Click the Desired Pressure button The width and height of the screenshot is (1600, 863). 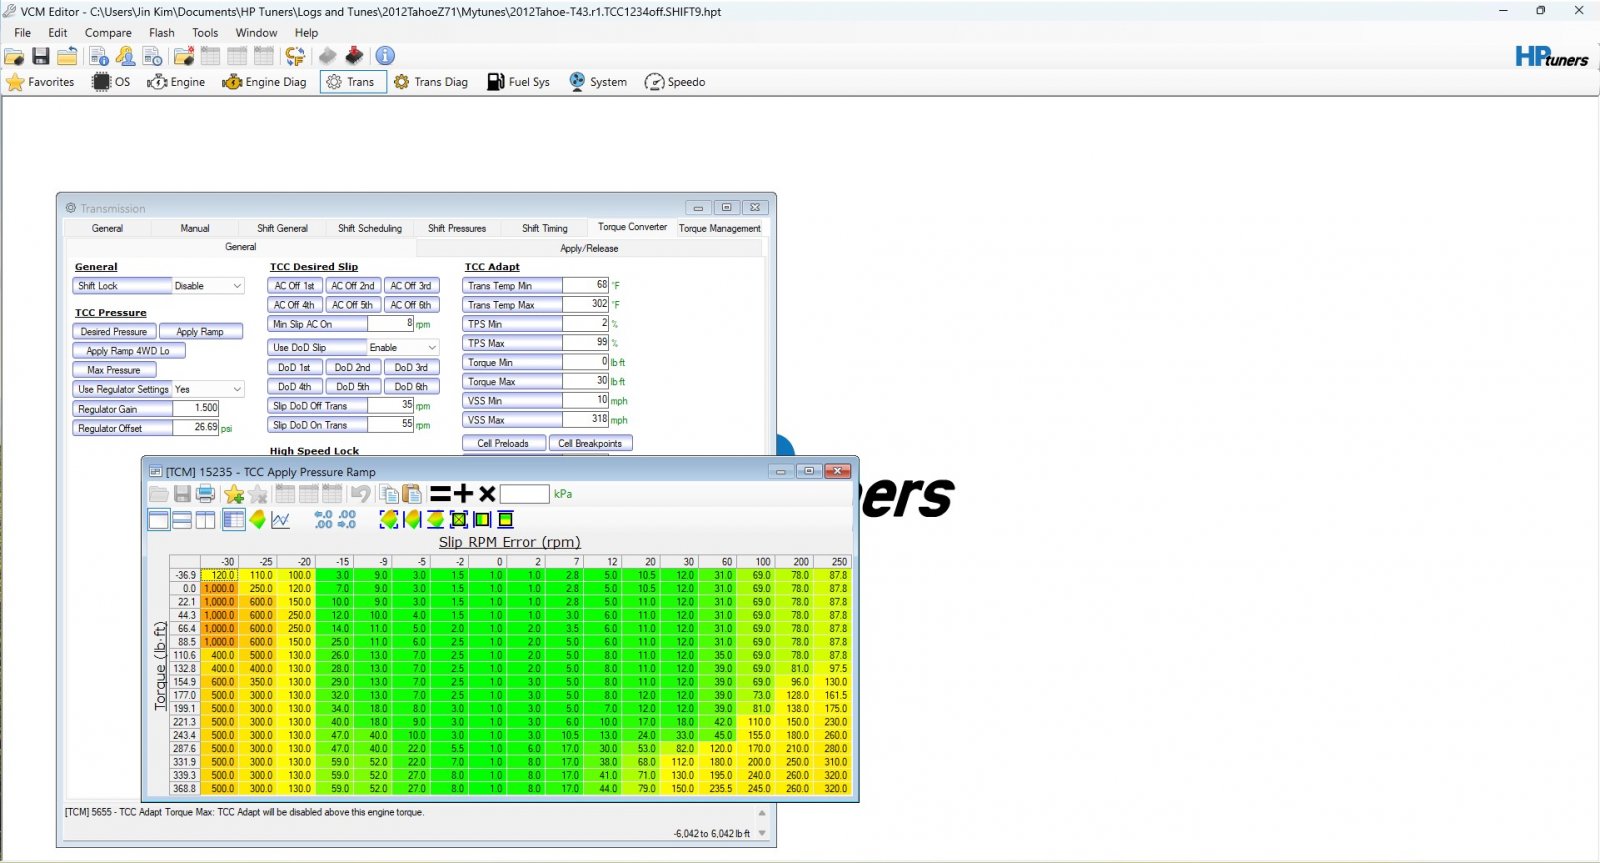(114, 332)
